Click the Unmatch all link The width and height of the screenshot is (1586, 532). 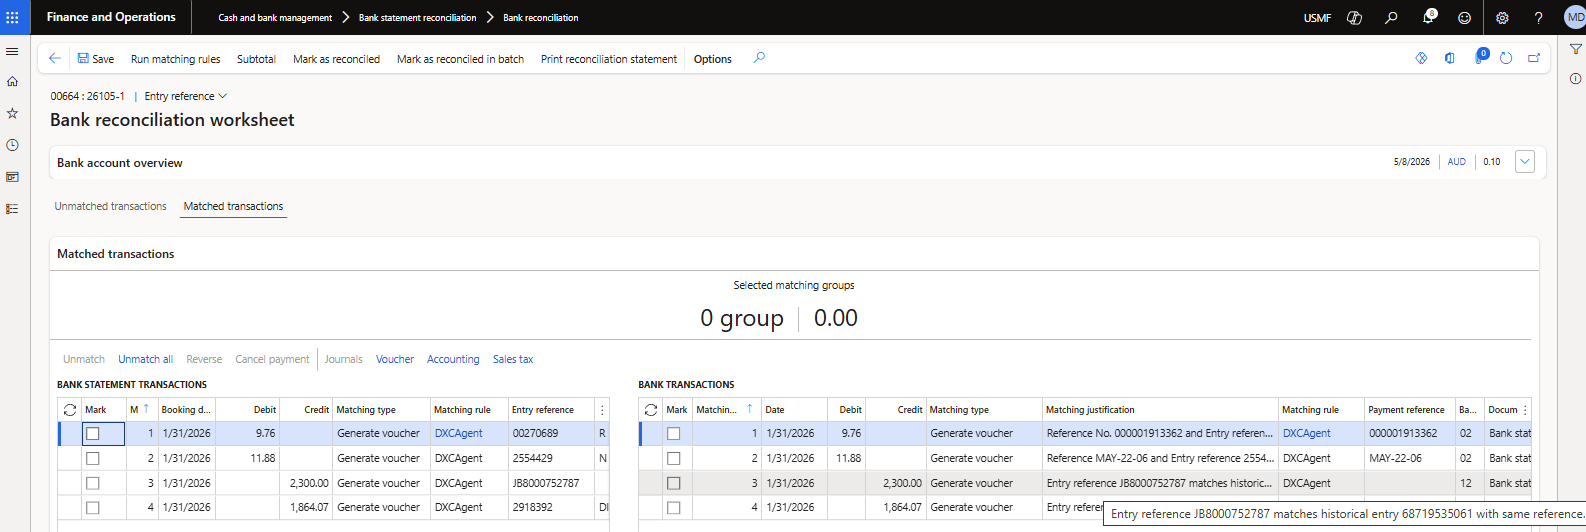pyautogui.click(x=145, y=359)
